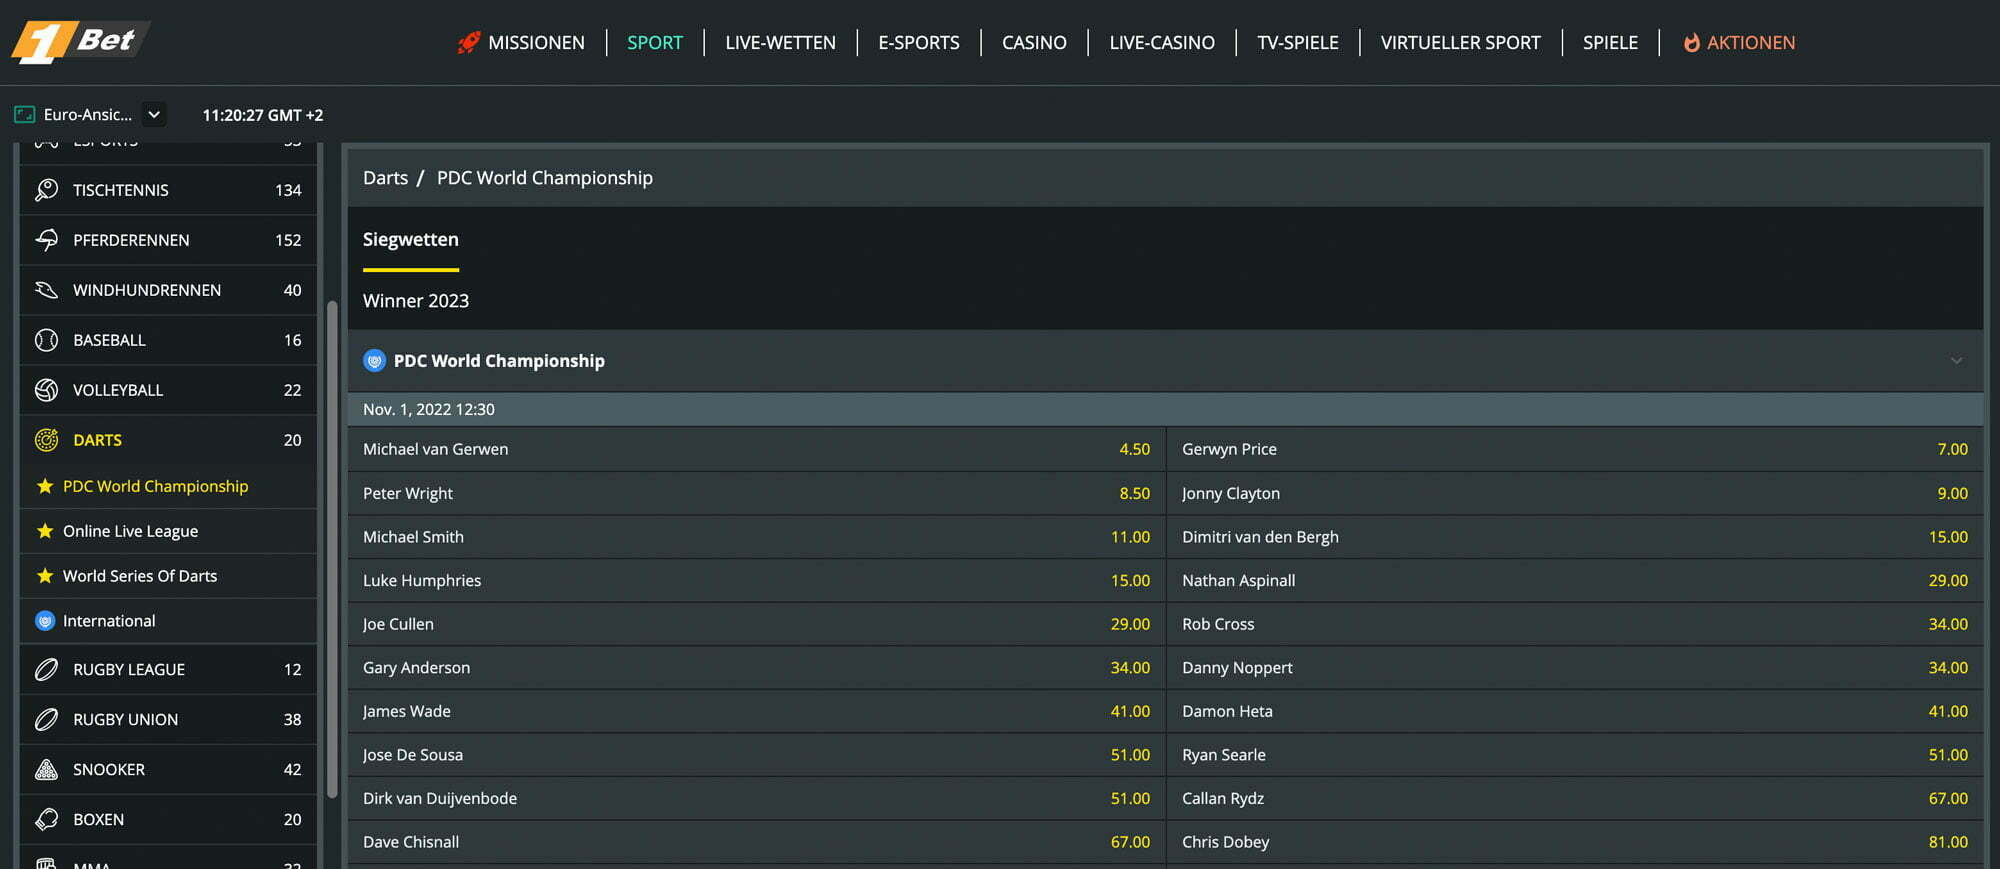Click the Tischtennis paddle icon
The height and width of the screenshot is (869, 2000).
pyautogui.click(x=46, y=189)
